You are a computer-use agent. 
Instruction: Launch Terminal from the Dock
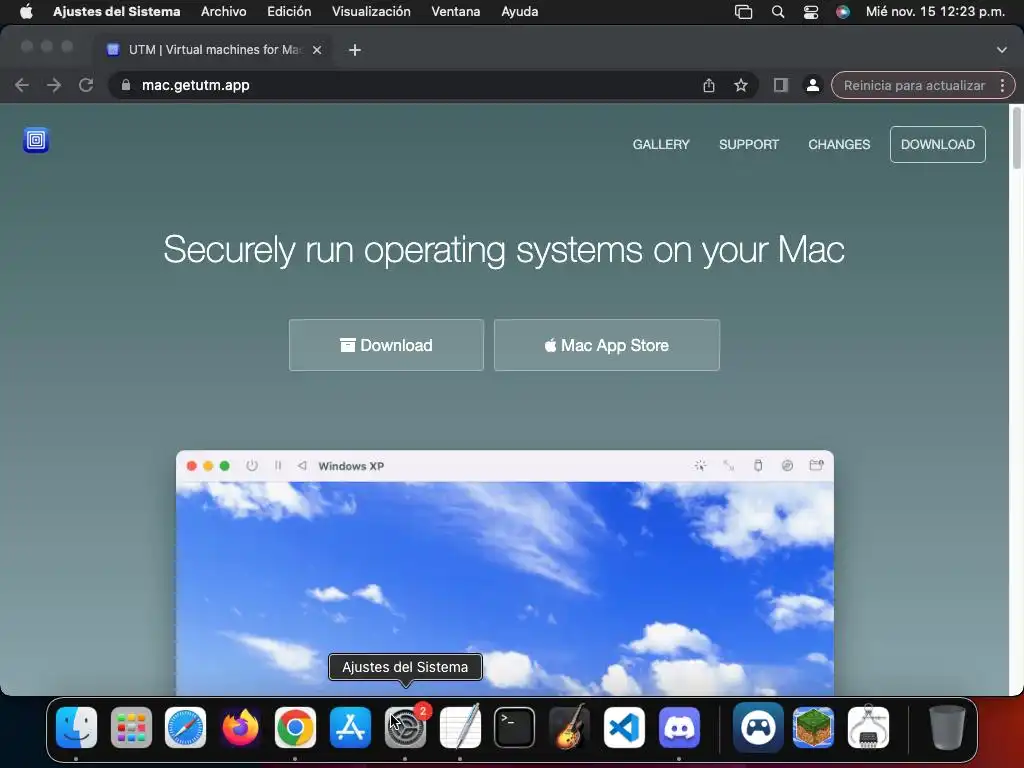(x=515, y=727)
